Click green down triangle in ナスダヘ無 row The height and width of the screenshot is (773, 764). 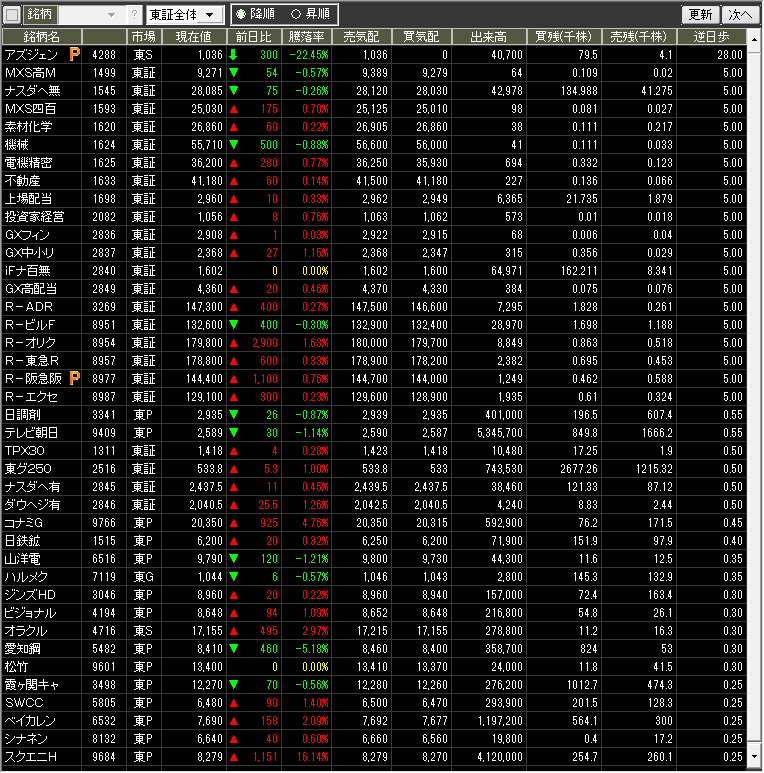point(234,90)
